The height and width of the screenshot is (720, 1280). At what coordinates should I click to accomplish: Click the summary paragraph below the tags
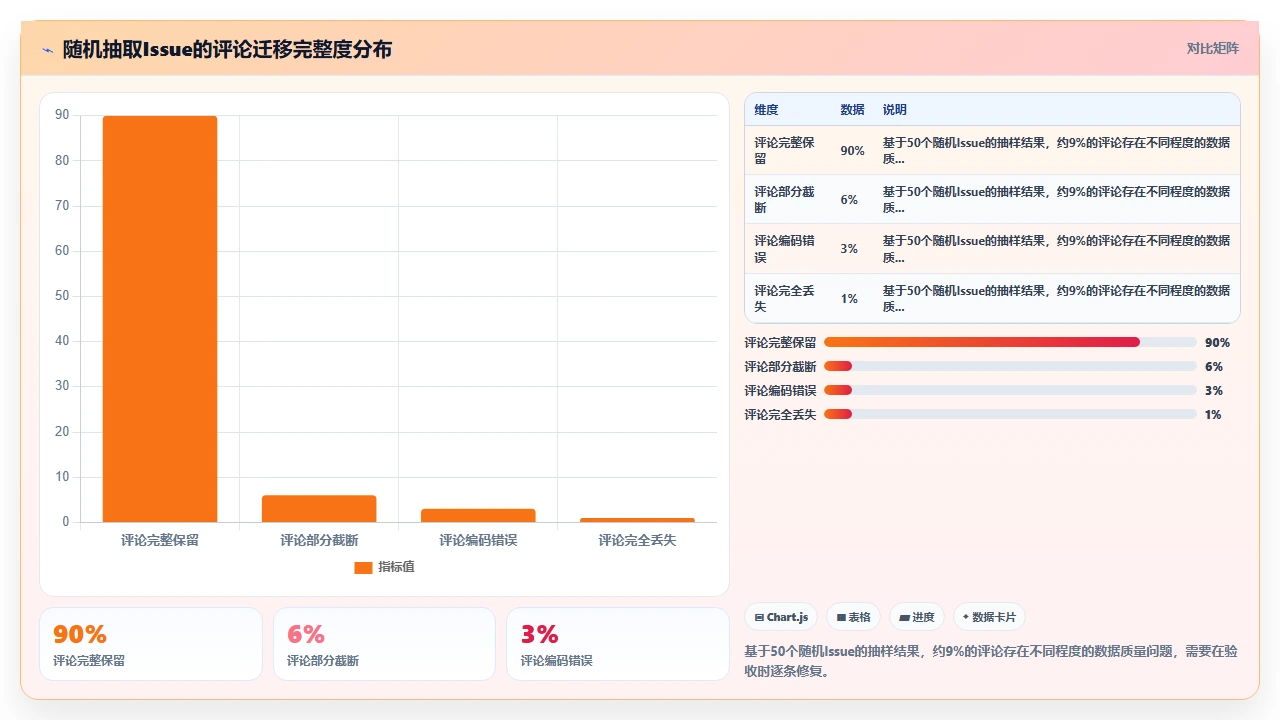[x=991, y=661]
